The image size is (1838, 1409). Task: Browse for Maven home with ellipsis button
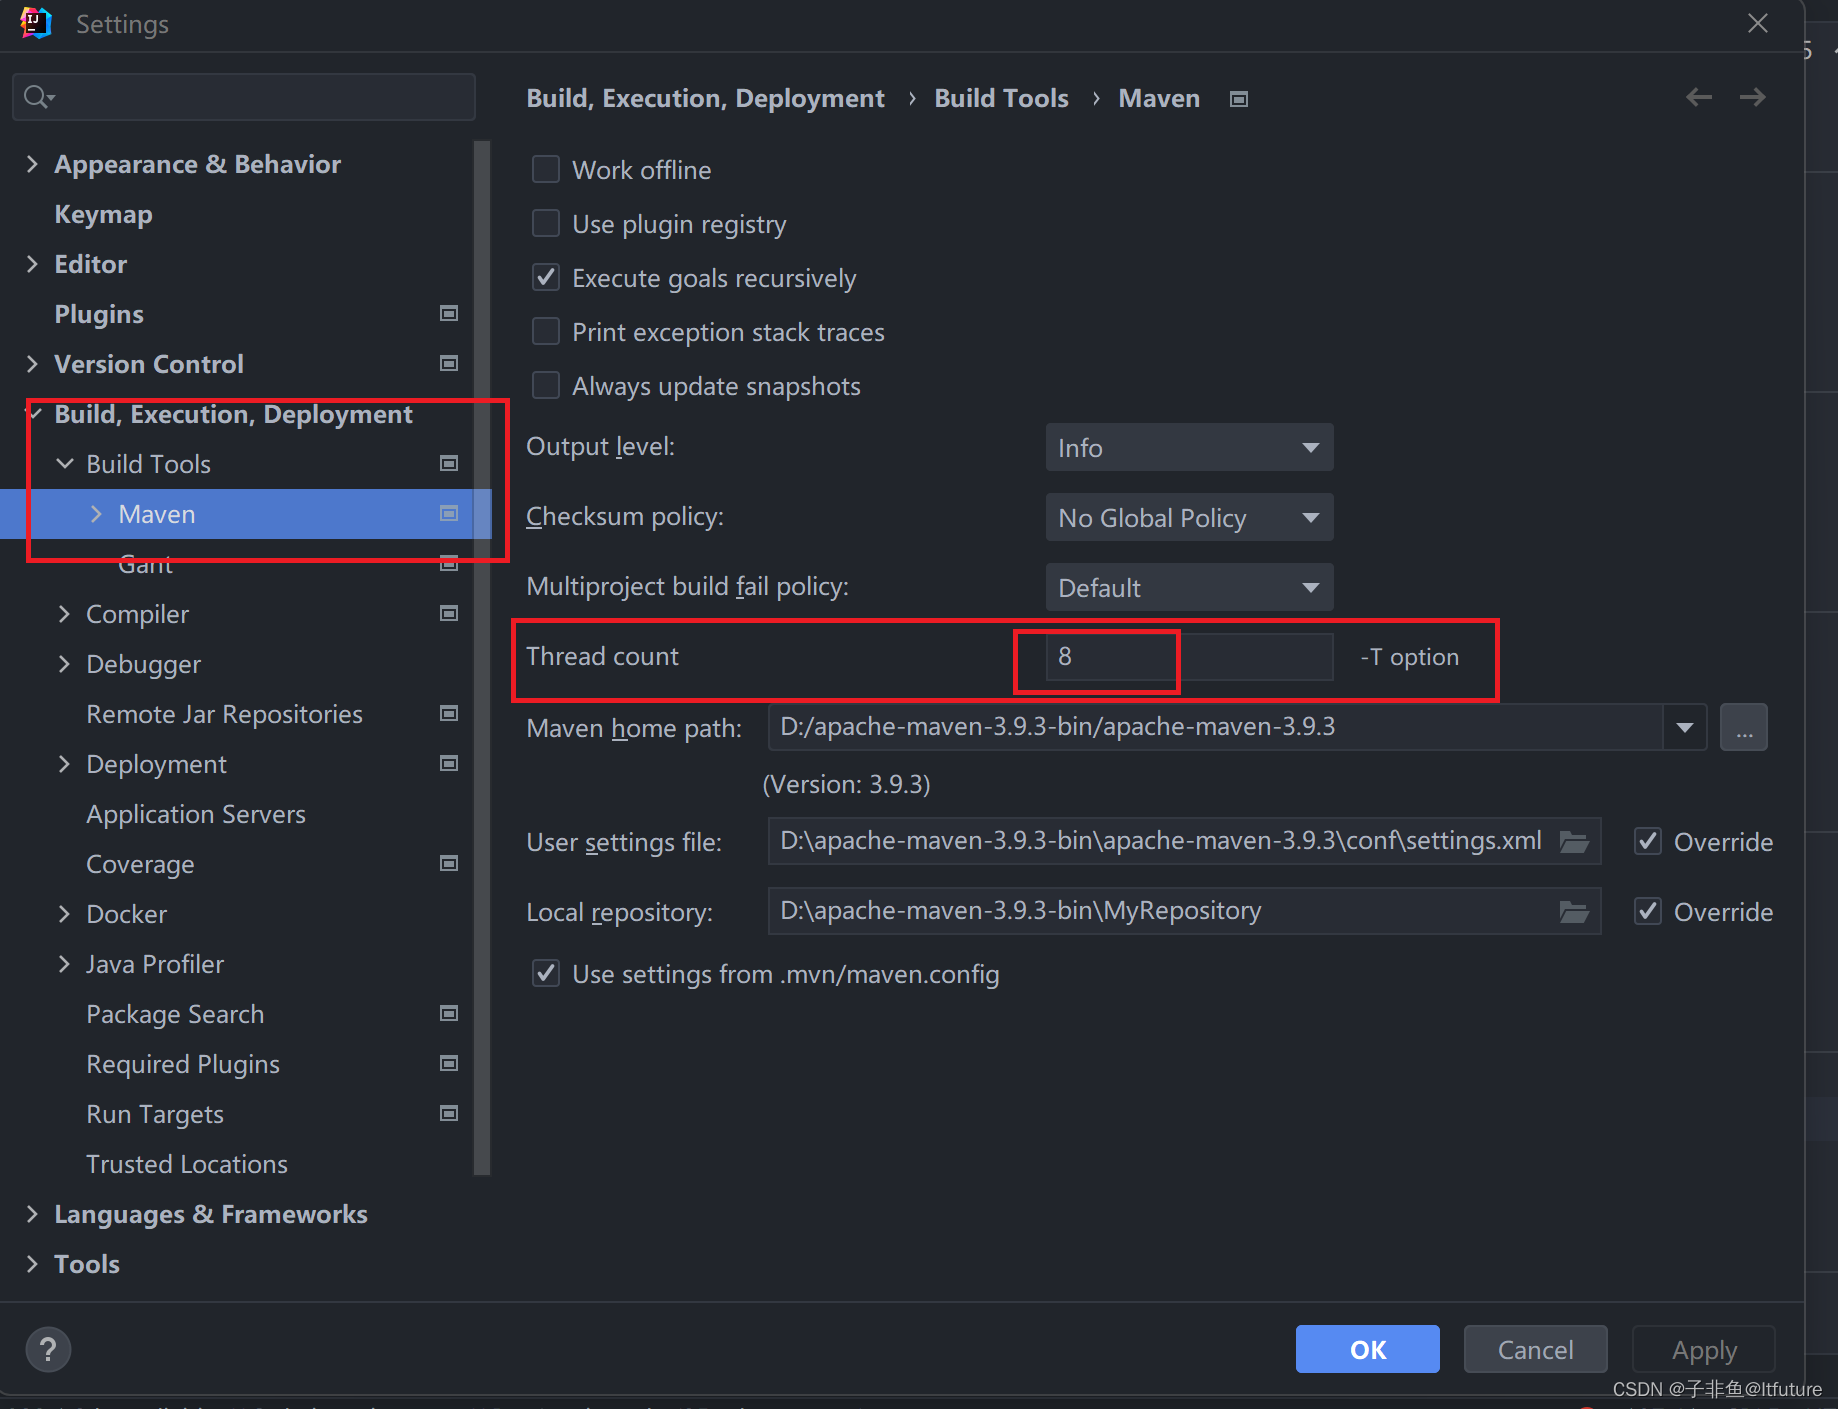point(1743,727)
